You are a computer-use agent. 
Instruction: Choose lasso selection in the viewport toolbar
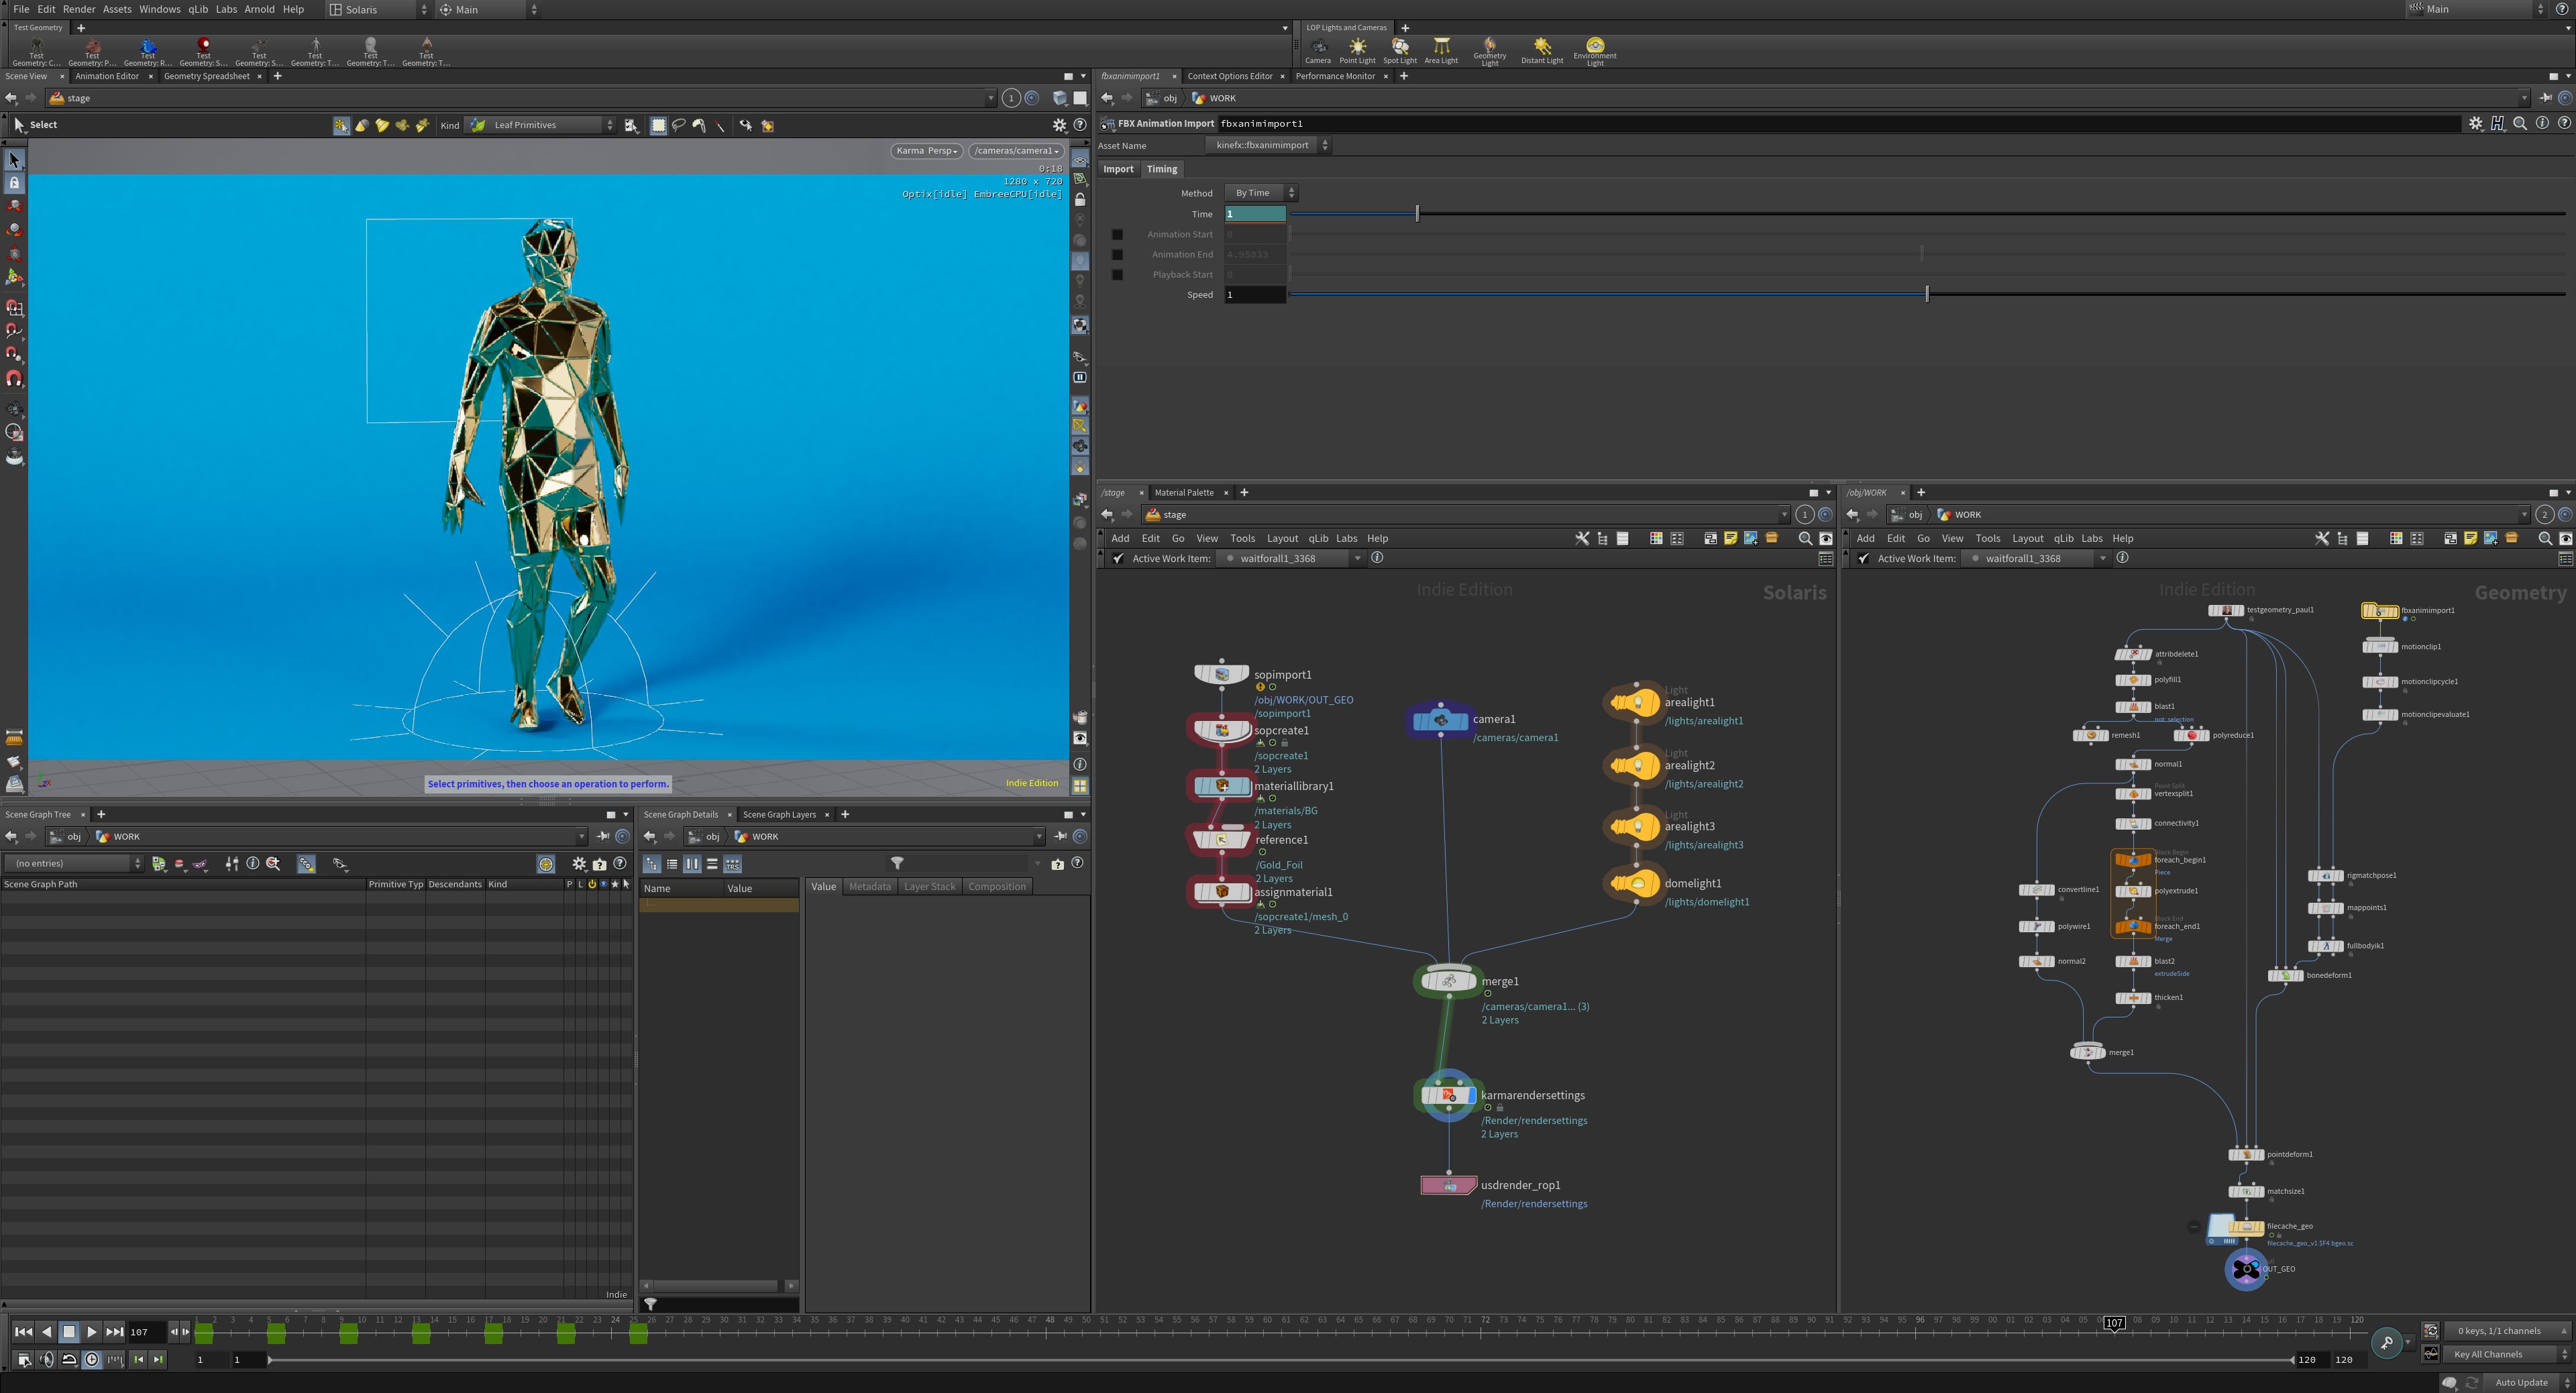(x=679, y=125)
